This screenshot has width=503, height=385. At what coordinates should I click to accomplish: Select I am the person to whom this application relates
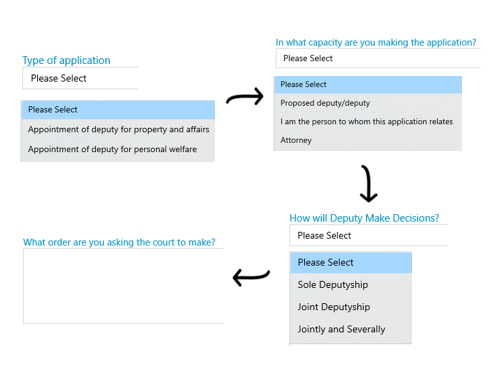click(368, 122)
